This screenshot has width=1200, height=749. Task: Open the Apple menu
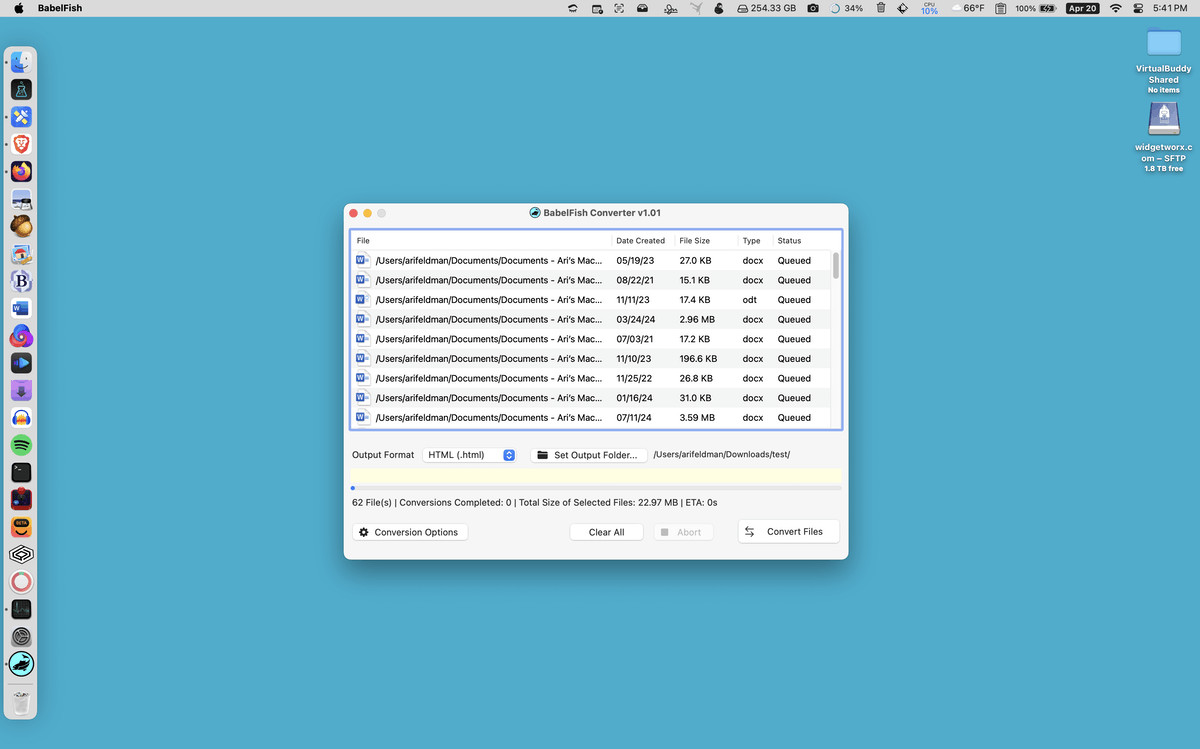pos(18,8)
